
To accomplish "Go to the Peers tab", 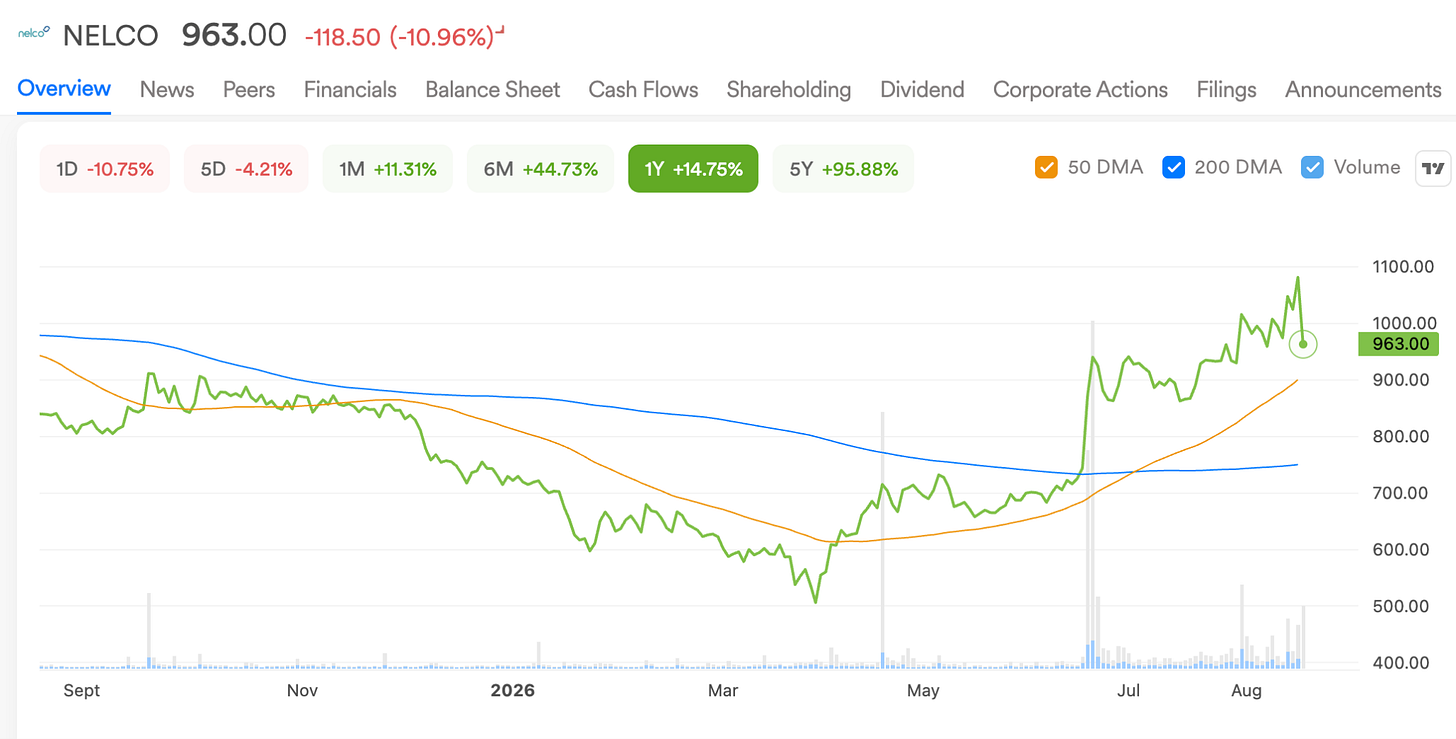I will point(249,90).
